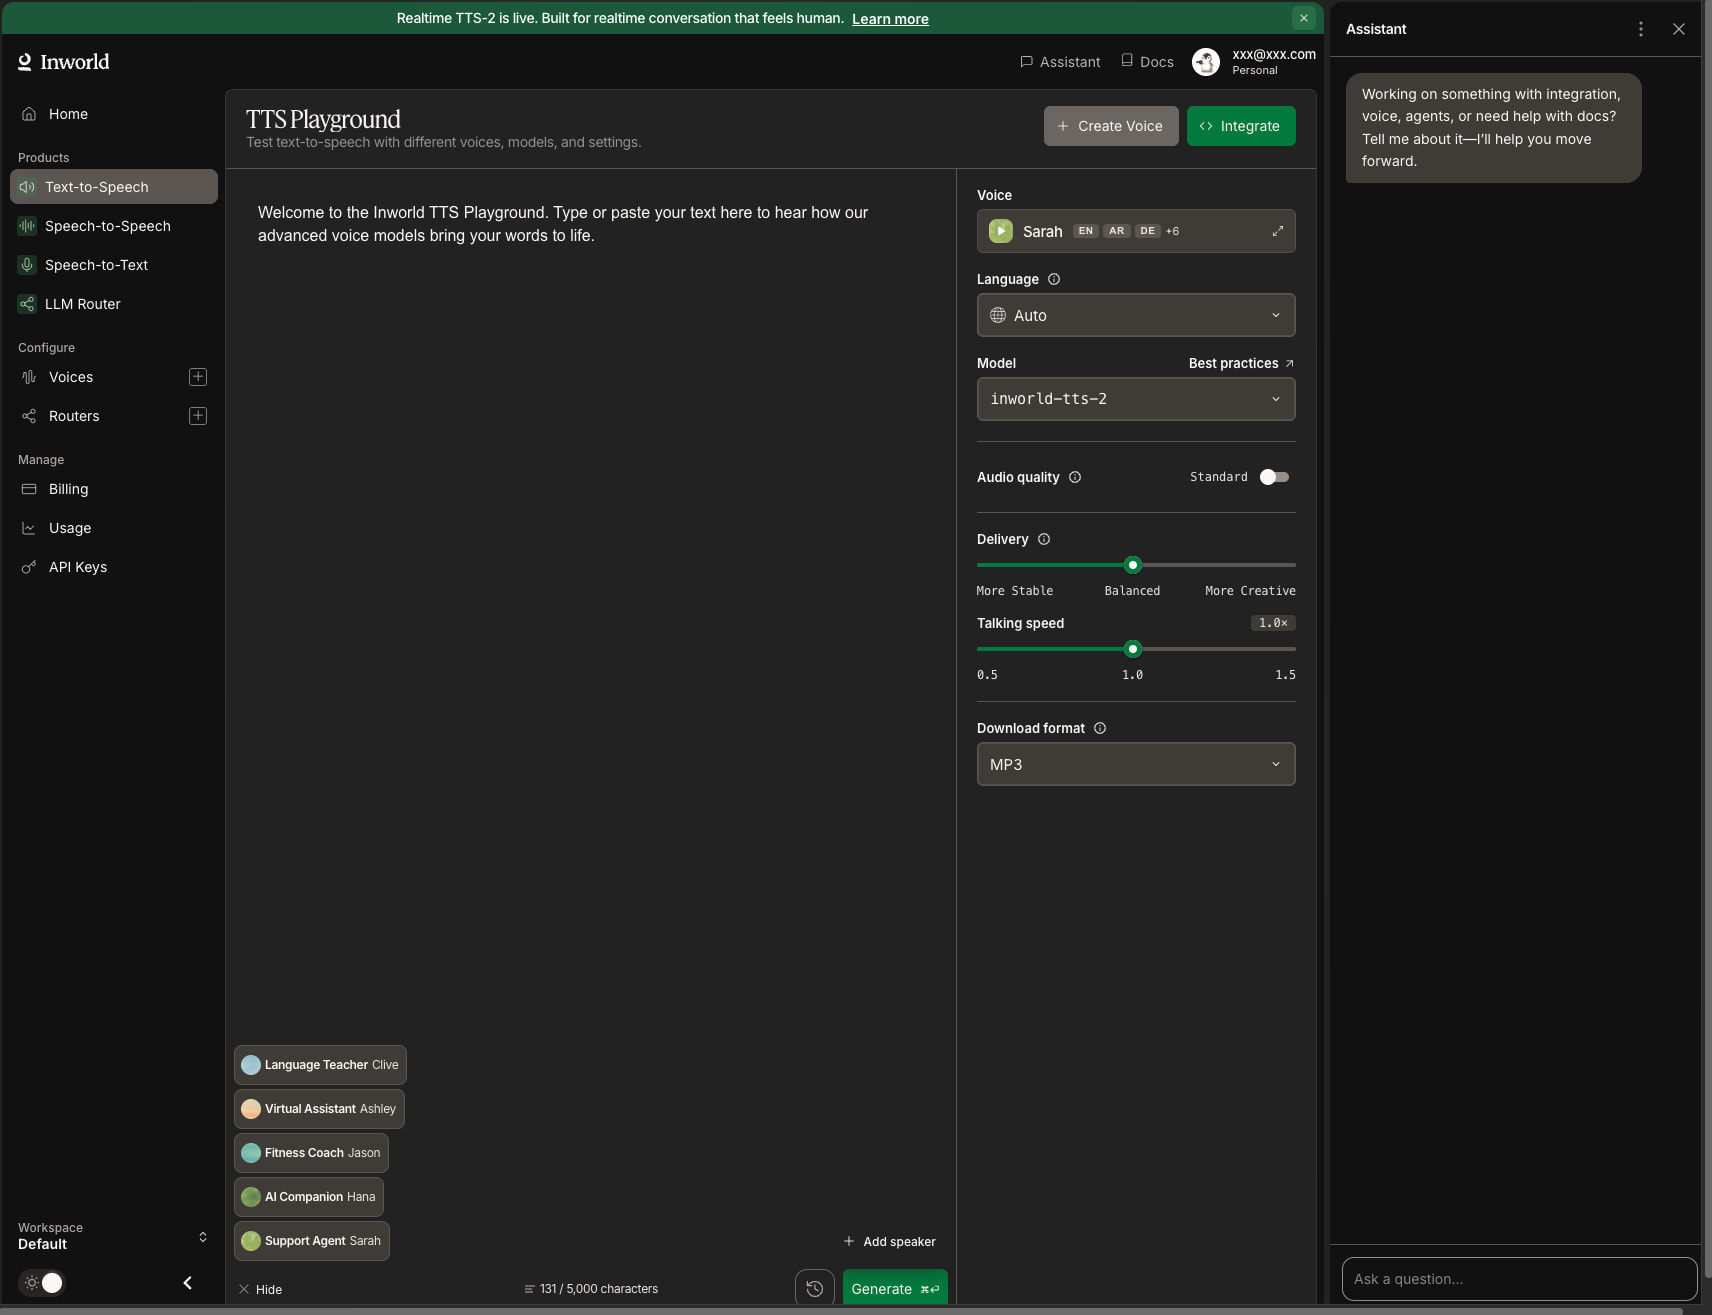1712x1315 pixels.
Task: Open API Keys
Action: click(x=114, y=567)
